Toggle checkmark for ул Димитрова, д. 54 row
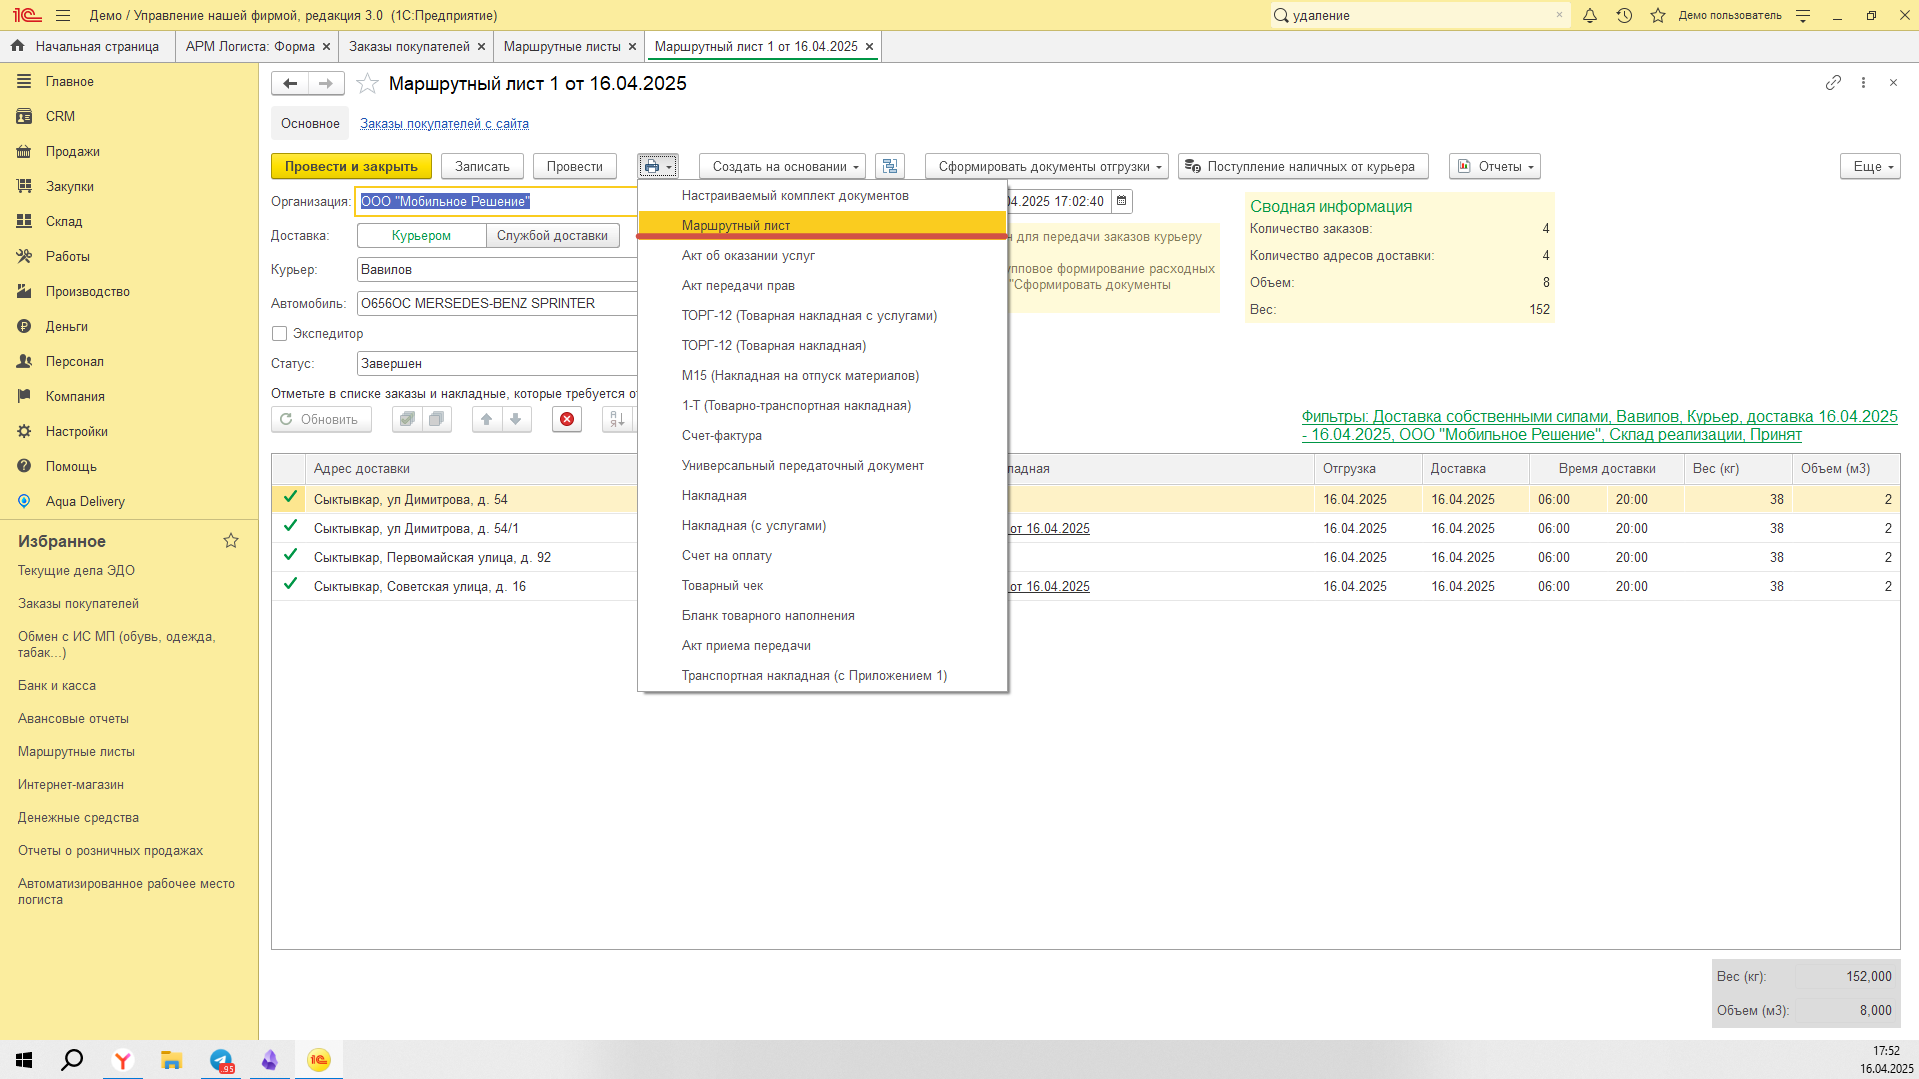 (x=290, y=498)
